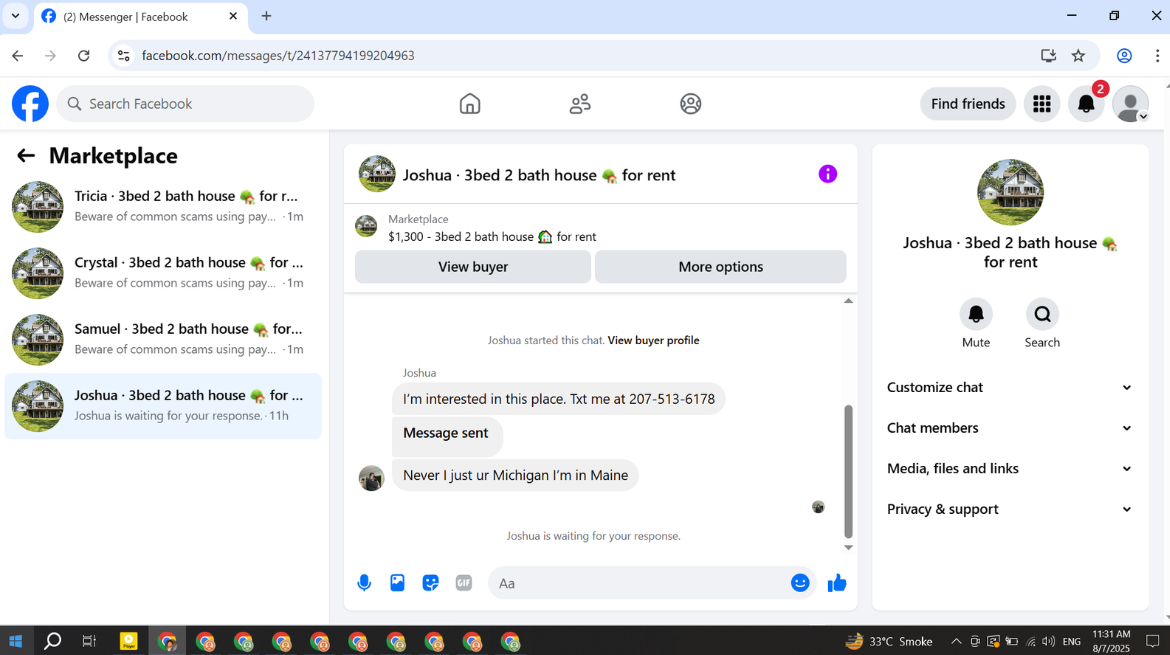Reload the page with the refresh icon

point(84,55)
